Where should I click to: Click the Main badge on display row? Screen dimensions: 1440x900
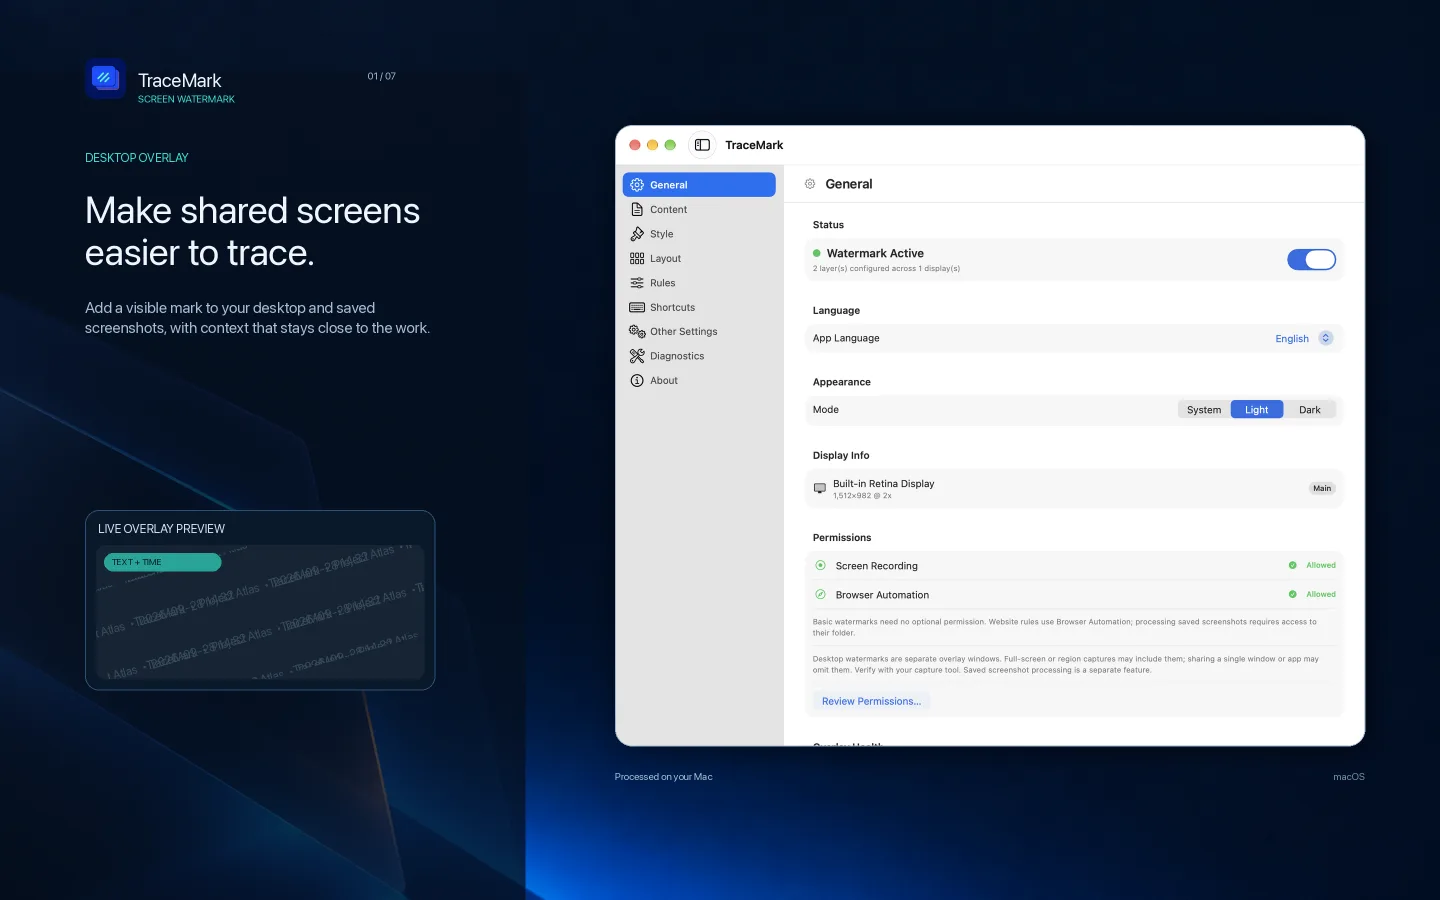pos(1322,488)
